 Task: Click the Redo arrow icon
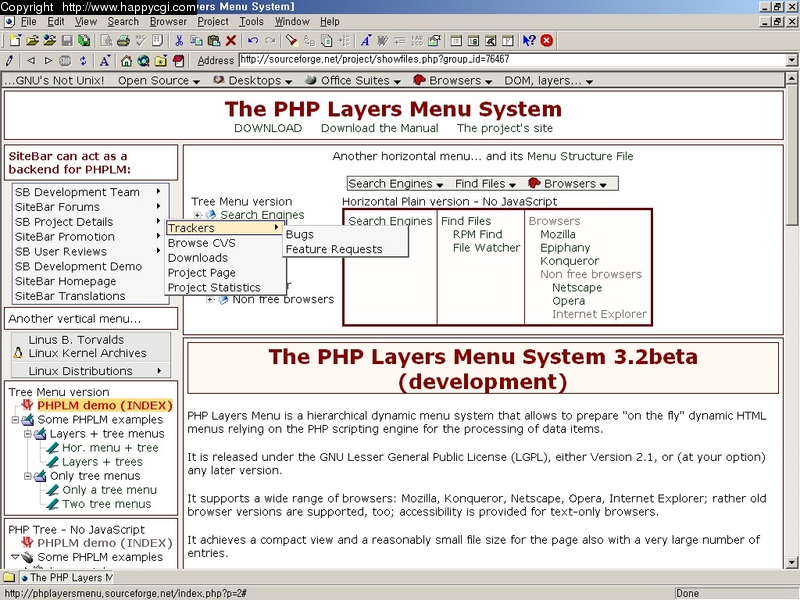point(270,40)
